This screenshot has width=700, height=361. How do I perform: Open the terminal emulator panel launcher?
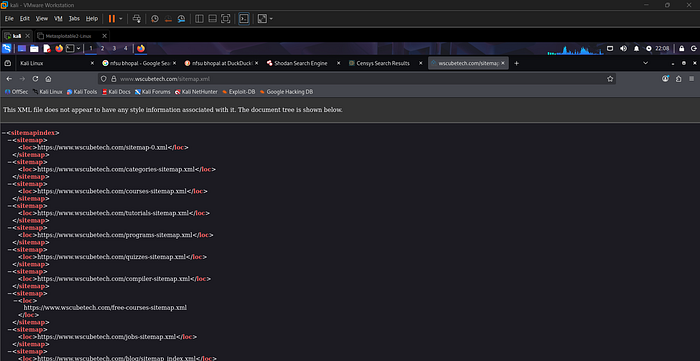click(x=70, y=49)
